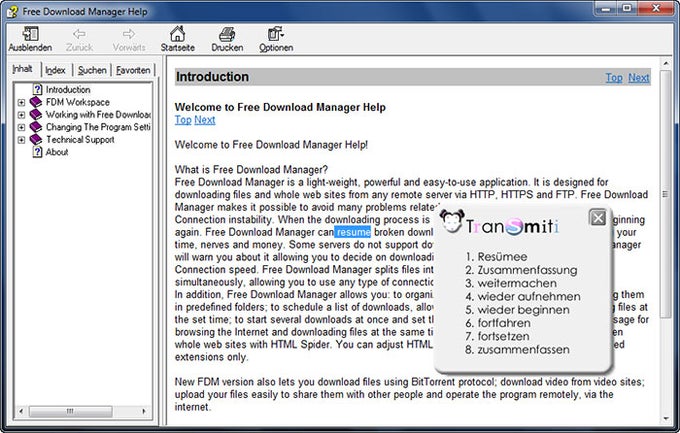Viewport: 680px width, 433px height.
Task: Expand Working with Free Download node
Action: [21, 115]
